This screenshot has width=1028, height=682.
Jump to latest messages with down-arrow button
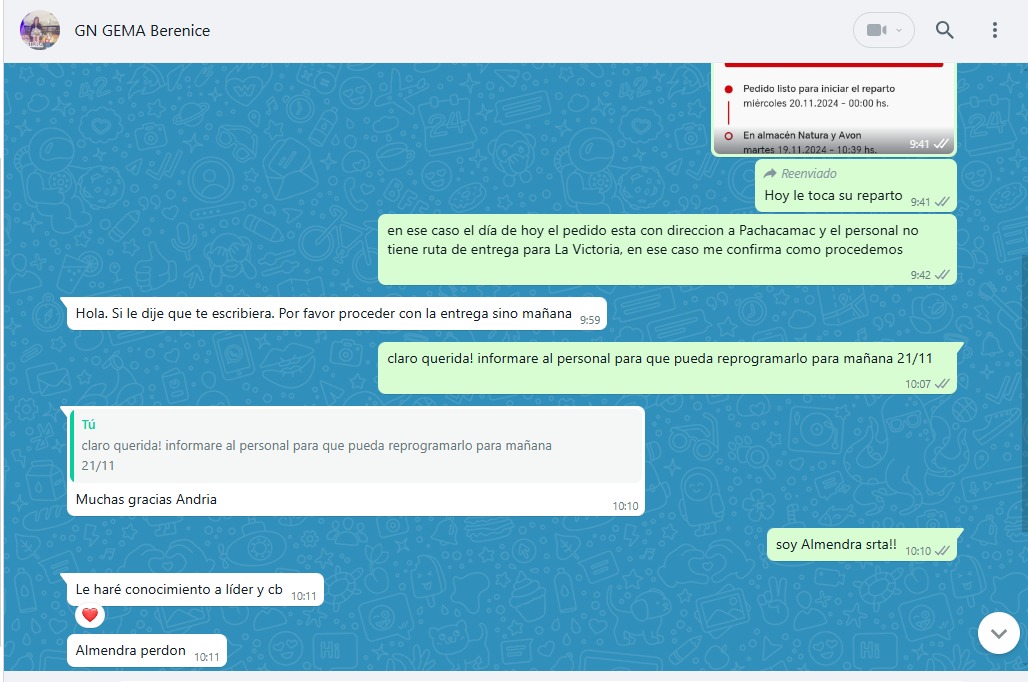coord(998,633)
